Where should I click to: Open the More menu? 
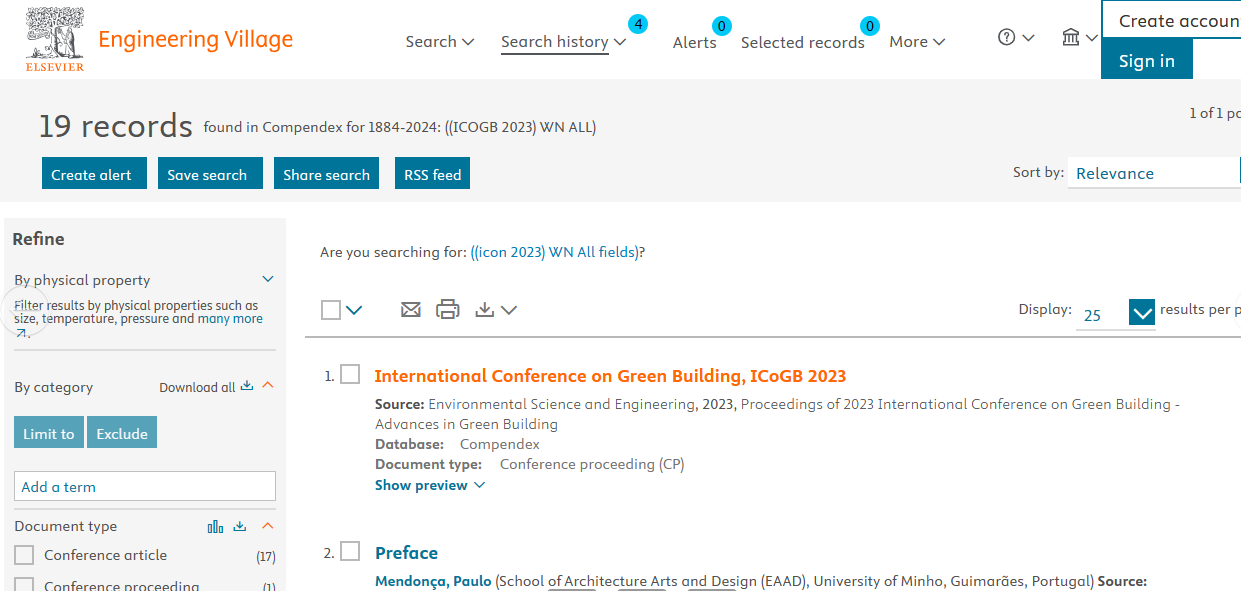pos(917,42)
